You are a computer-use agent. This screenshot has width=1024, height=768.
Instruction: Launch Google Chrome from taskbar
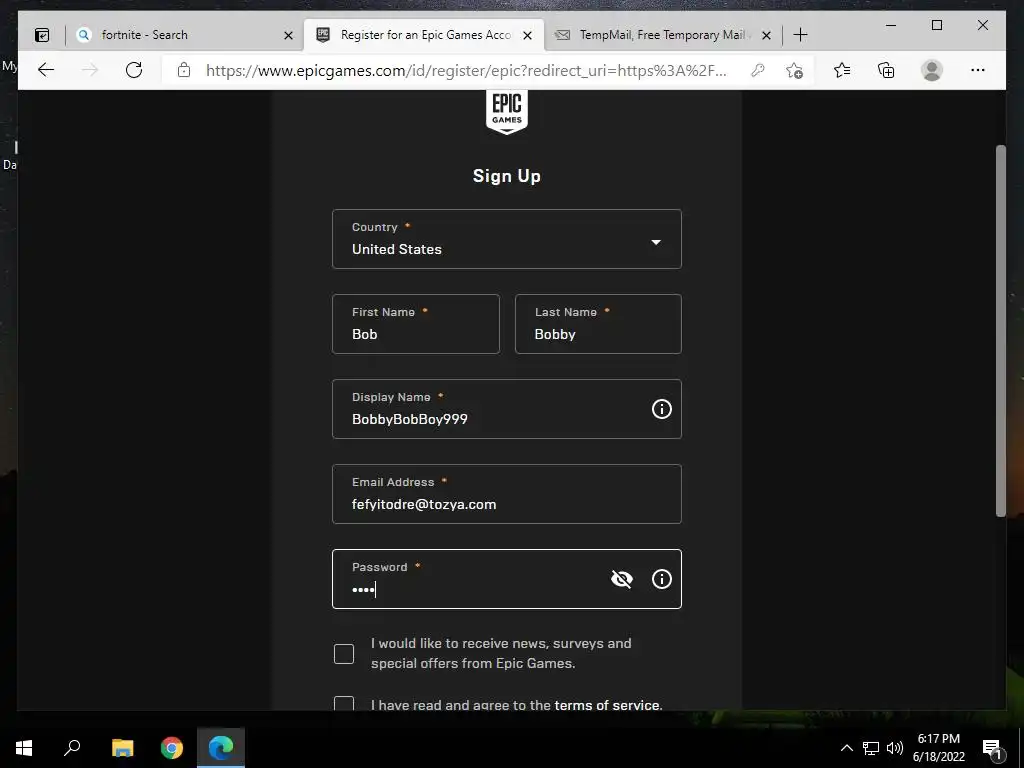(x=172, y=748)
